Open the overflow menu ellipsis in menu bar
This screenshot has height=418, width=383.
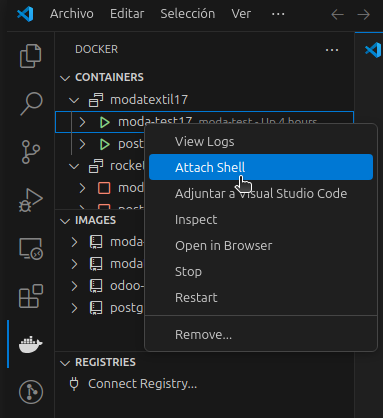tap(278, 14)
